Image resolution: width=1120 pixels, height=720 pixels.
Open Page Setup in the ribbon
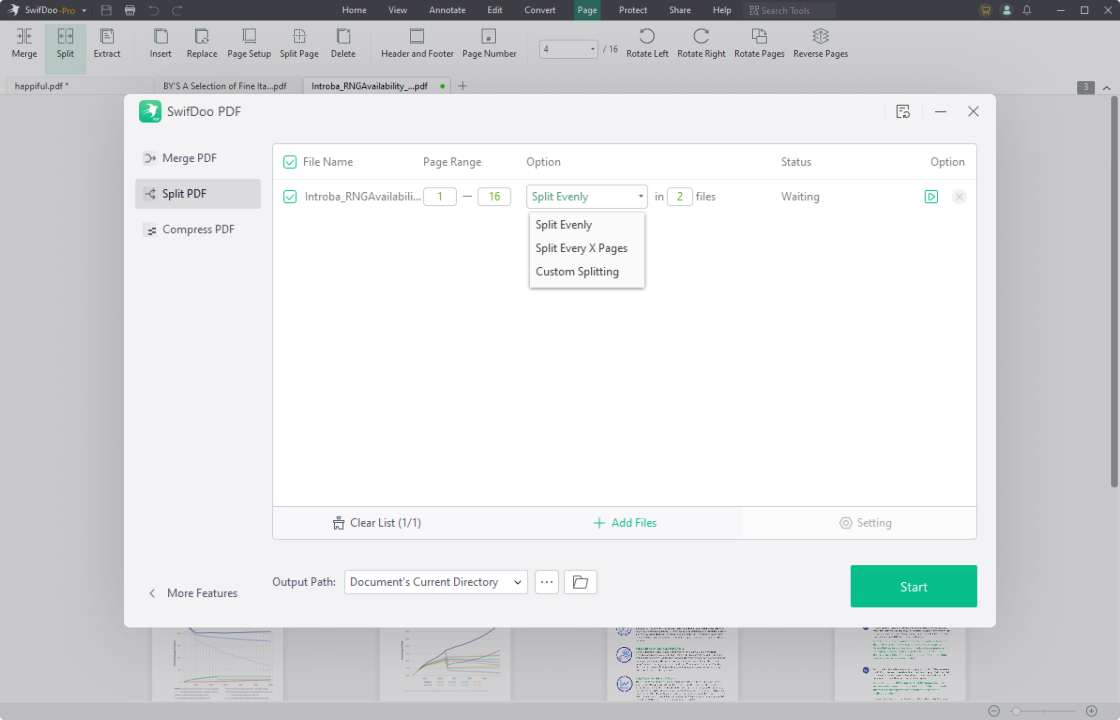pyautogui.click(x=249, y=44)
